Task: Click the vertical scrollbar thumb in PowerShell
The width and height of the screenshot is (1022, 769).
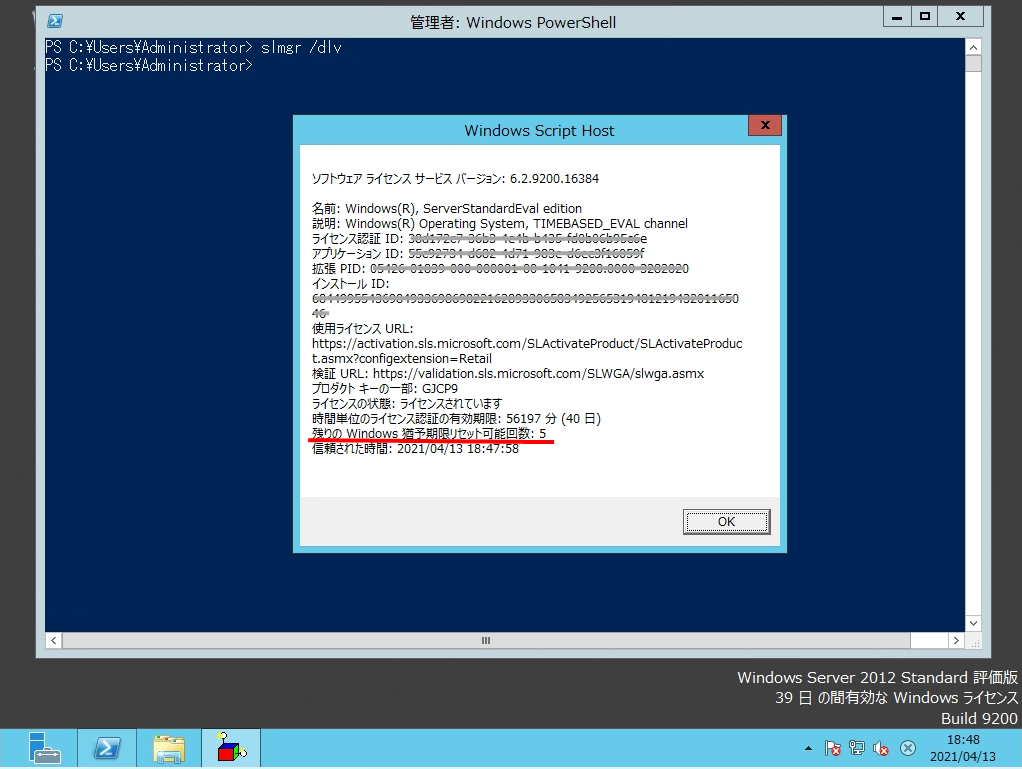Action: 973,63
